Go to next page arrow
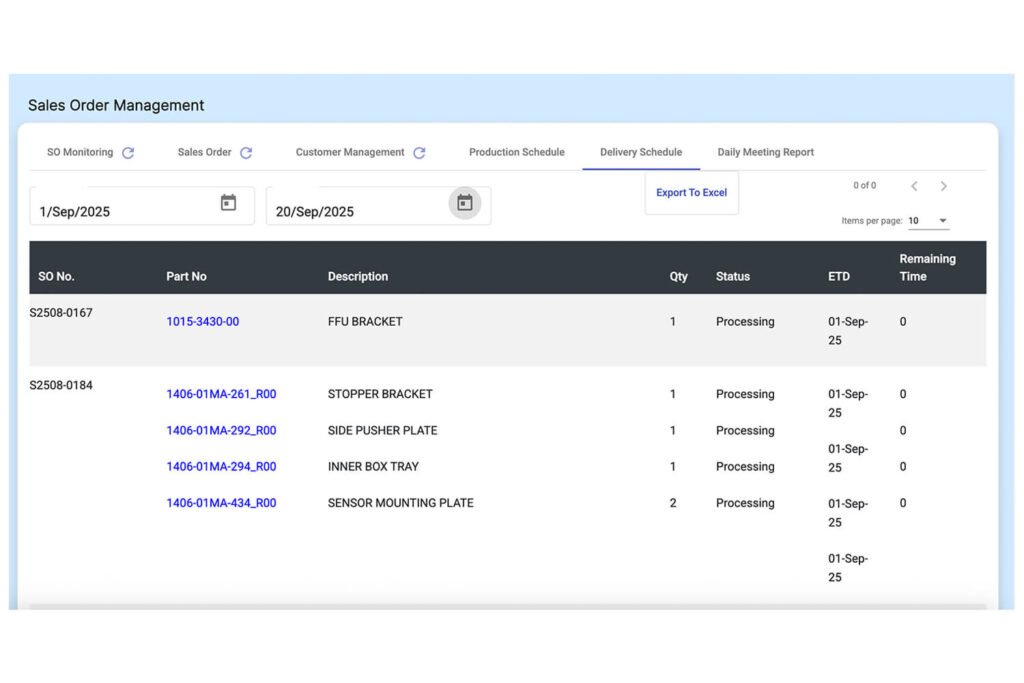Image resolution: width=1024 pixels, height=683 pixels. [x=943, y=186]
